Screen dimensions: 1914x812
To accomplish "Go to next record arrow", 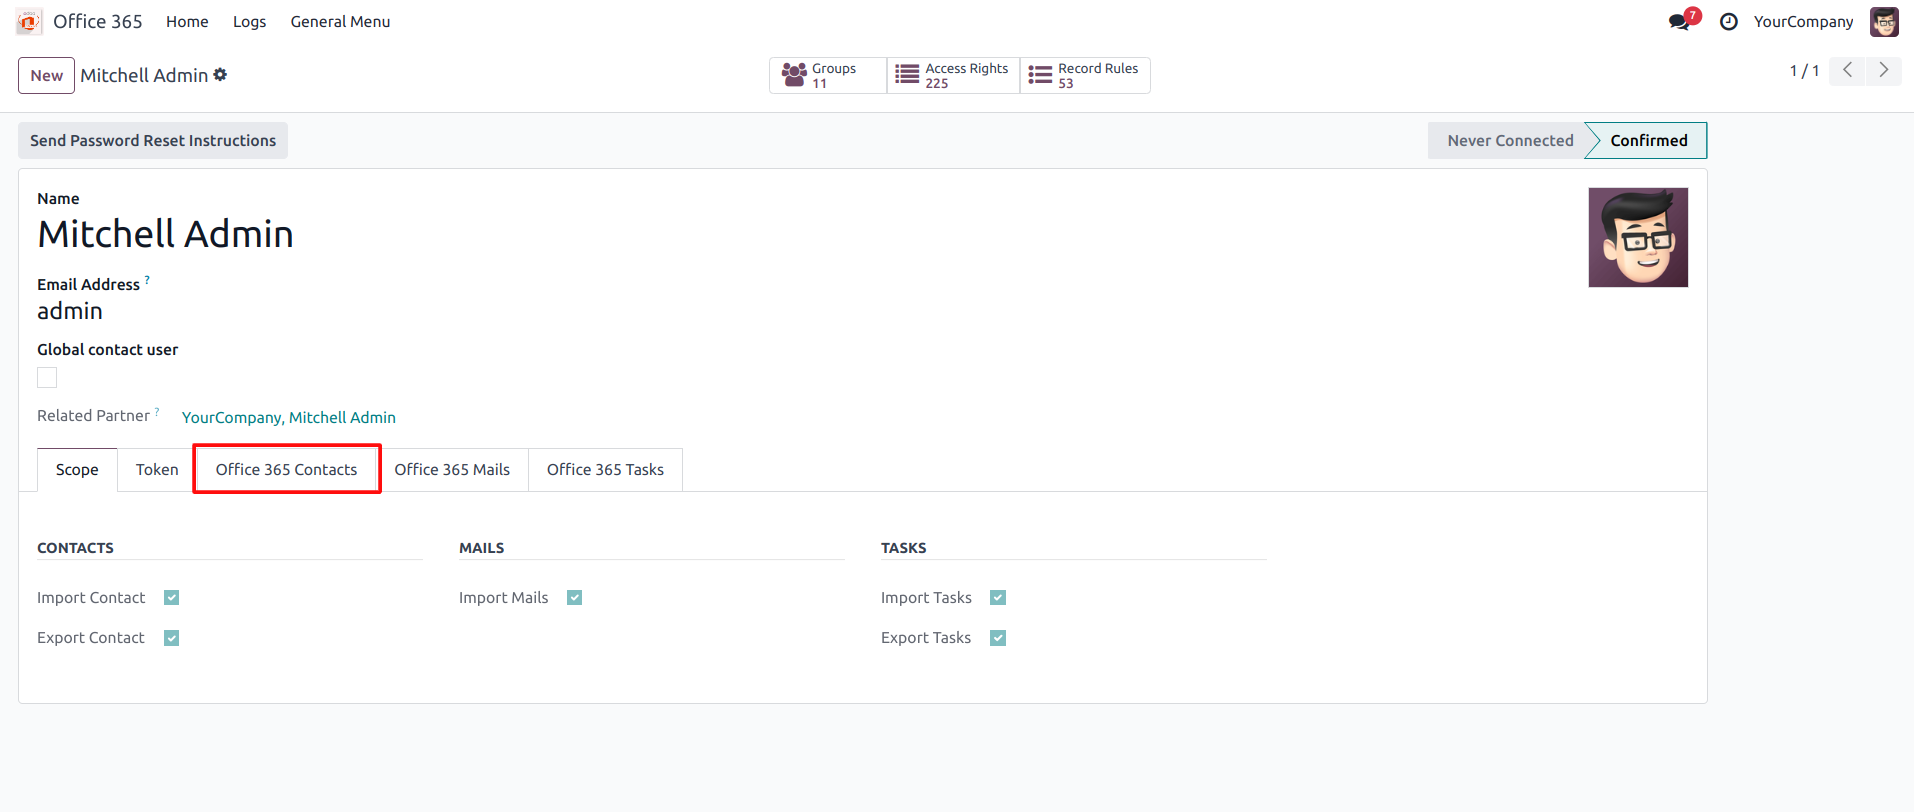I will point(1883,70).
